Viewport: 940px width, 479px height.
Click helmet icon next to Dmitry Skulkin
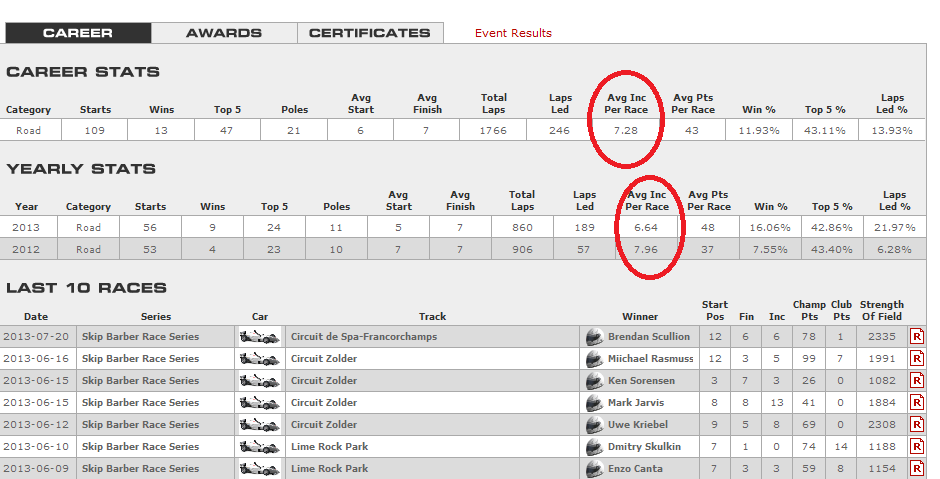tap(594, 447)
